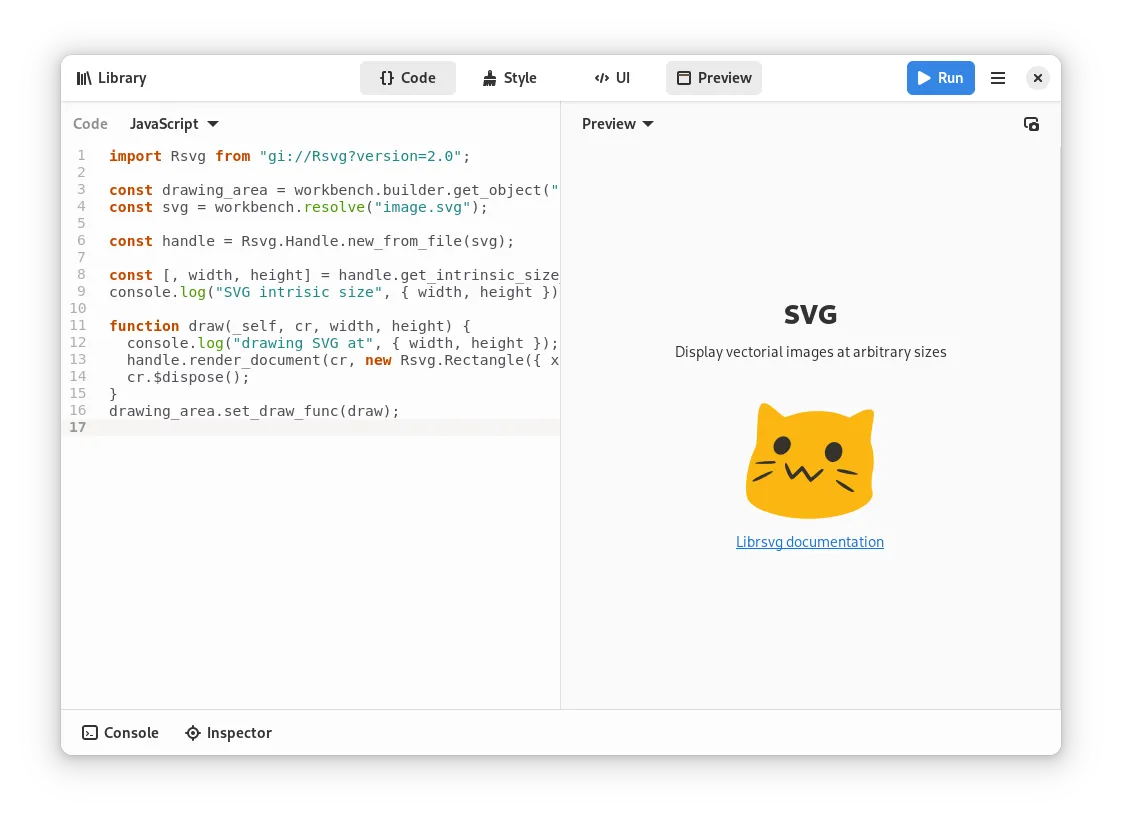Viewport: 1122px width, 822px height.
Task: Click the Library books icon
Action: coord(84,78)
